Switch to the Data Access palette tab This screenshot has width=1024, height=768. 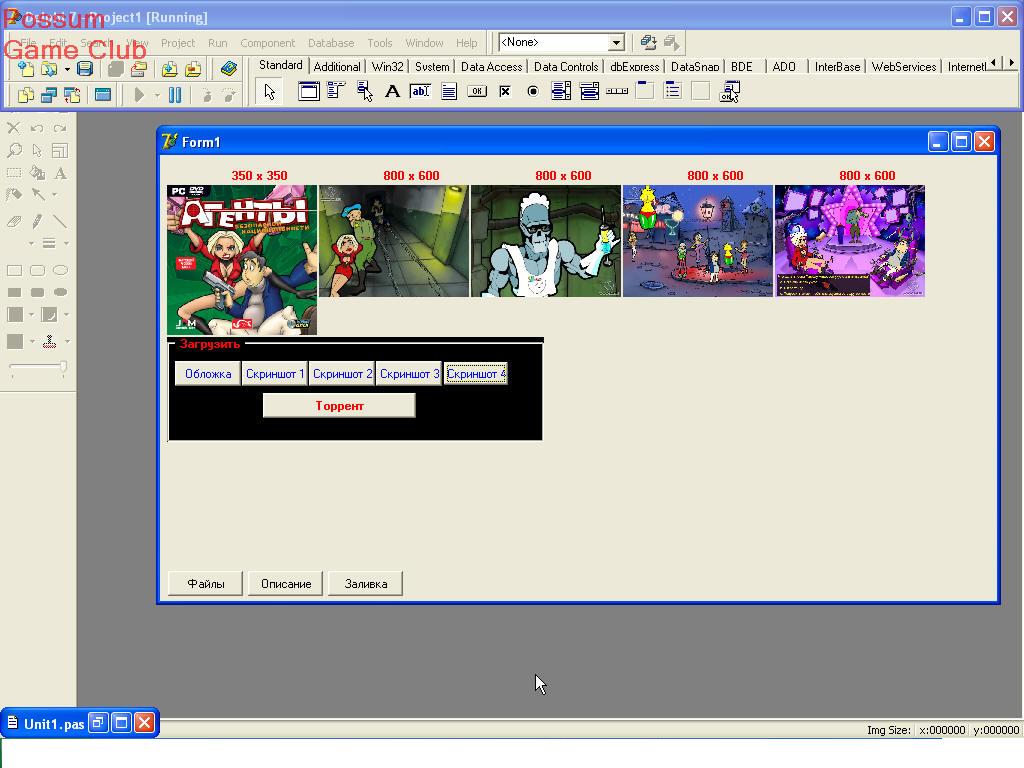pos(491,67)
